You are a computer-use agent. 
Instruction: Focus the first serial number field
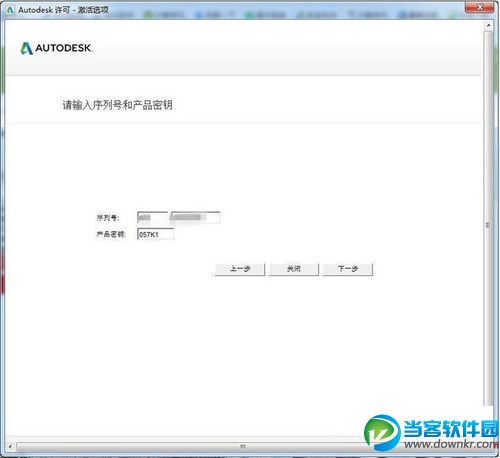click(x=153, y=218)
